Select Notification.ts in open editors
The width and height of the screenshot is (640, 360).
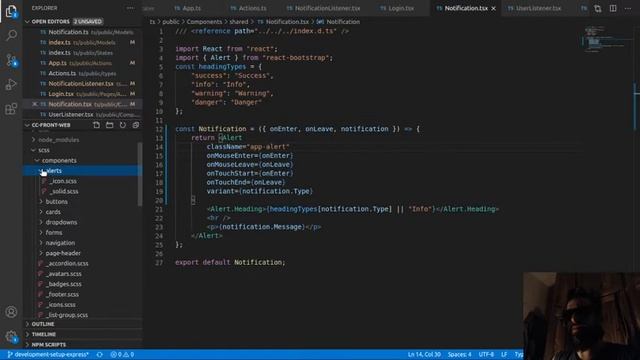coord(82,32)
